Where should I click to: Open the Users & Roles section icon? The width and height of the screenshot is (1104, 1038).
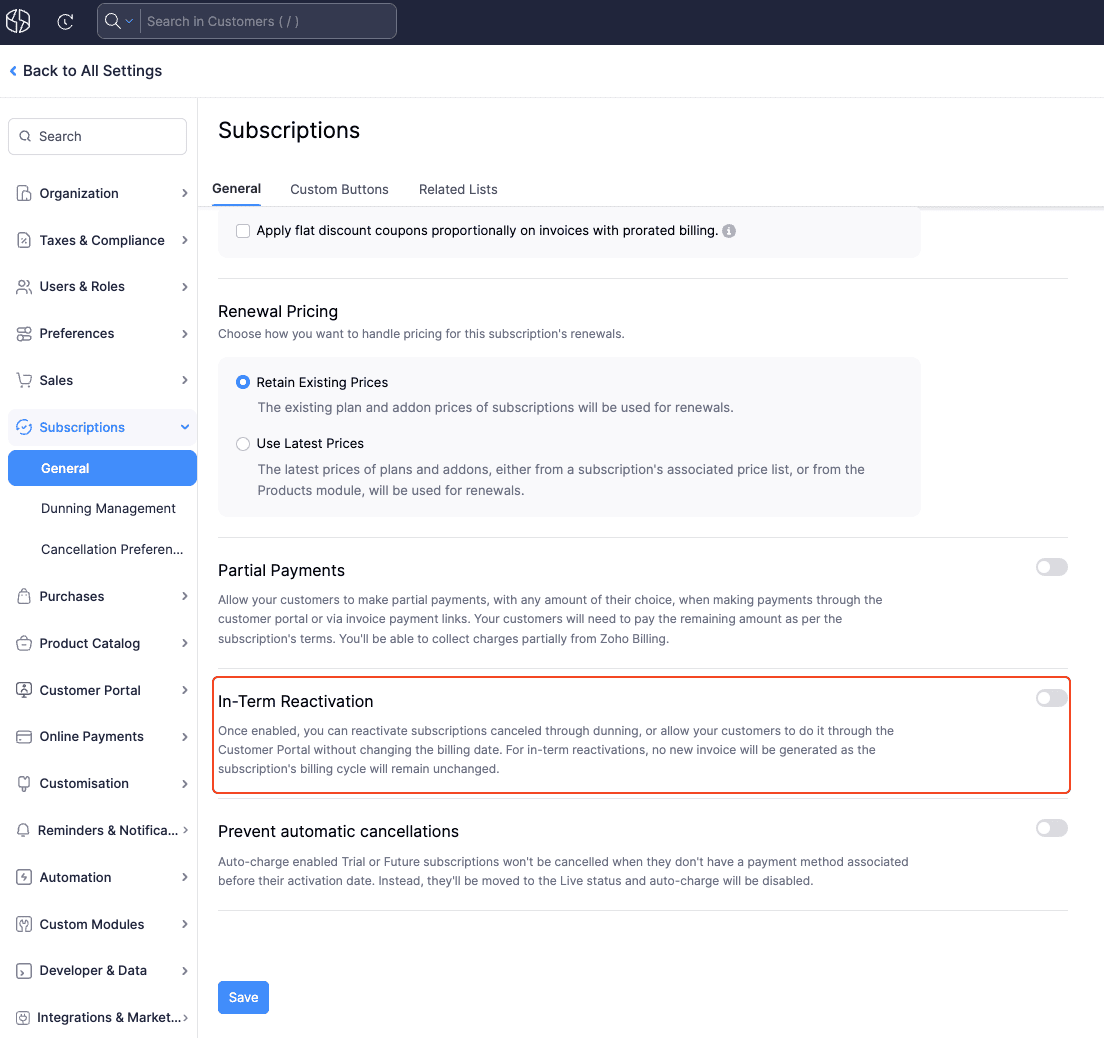[24, 287]
